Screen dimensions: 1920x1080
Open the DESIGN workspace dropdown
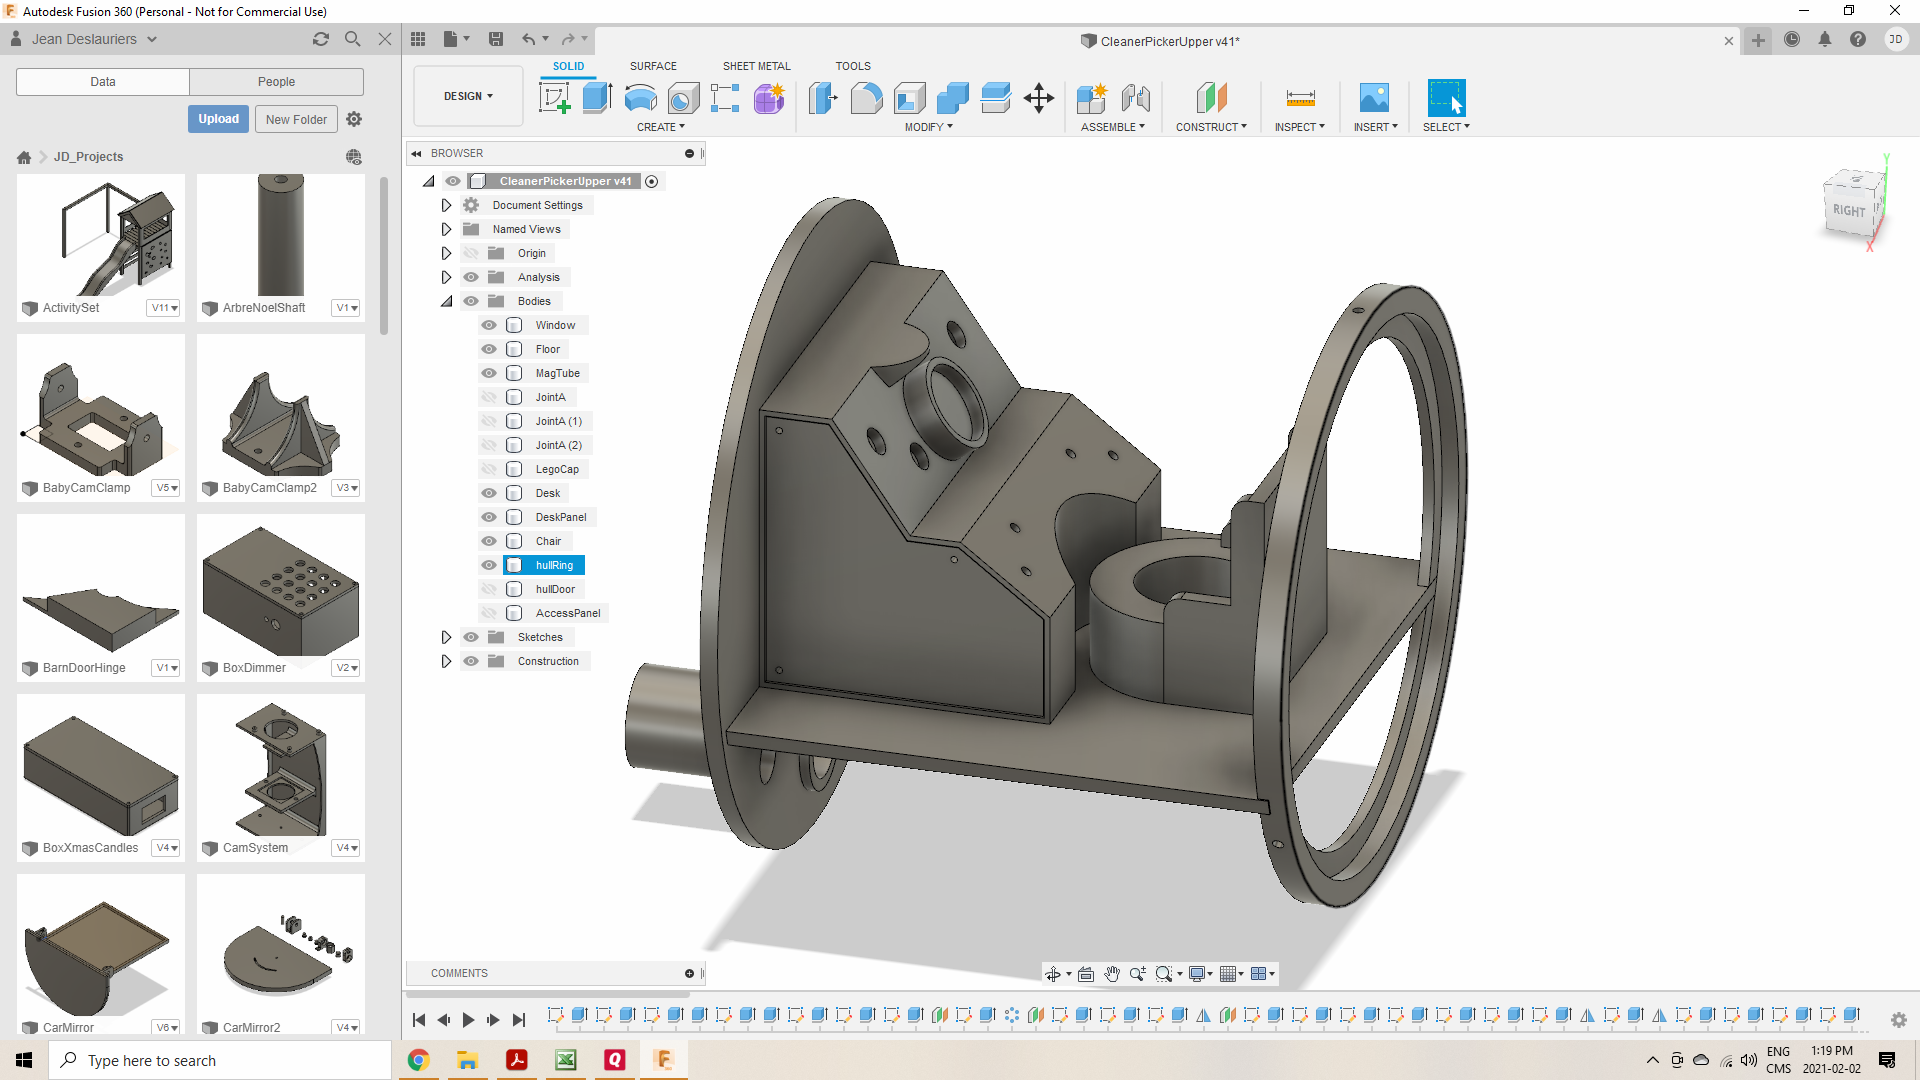click(468, 96)
